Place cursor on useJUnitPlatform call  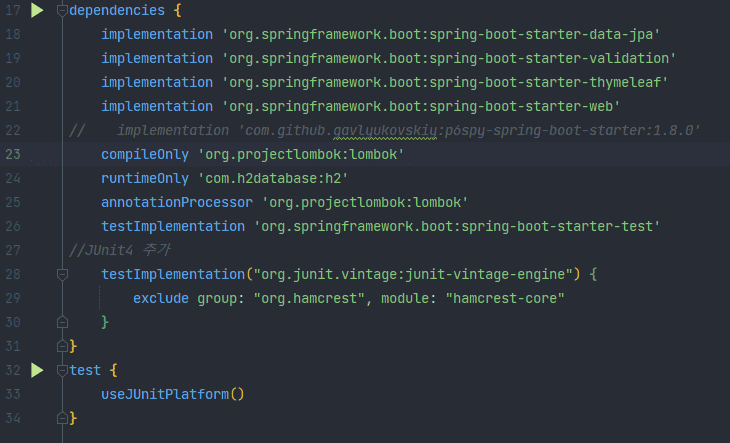[173, 394]
